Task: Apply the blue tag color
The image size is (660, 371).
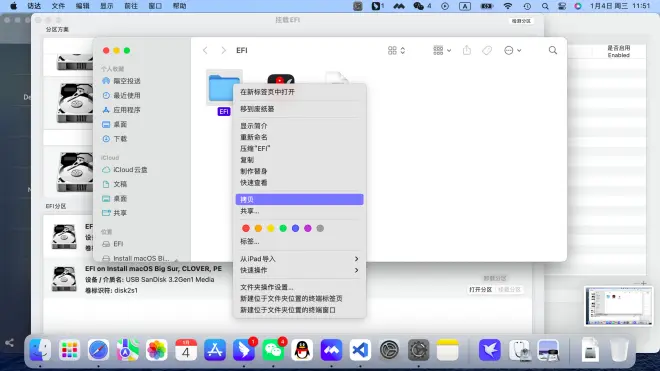Action: point(295,228)
